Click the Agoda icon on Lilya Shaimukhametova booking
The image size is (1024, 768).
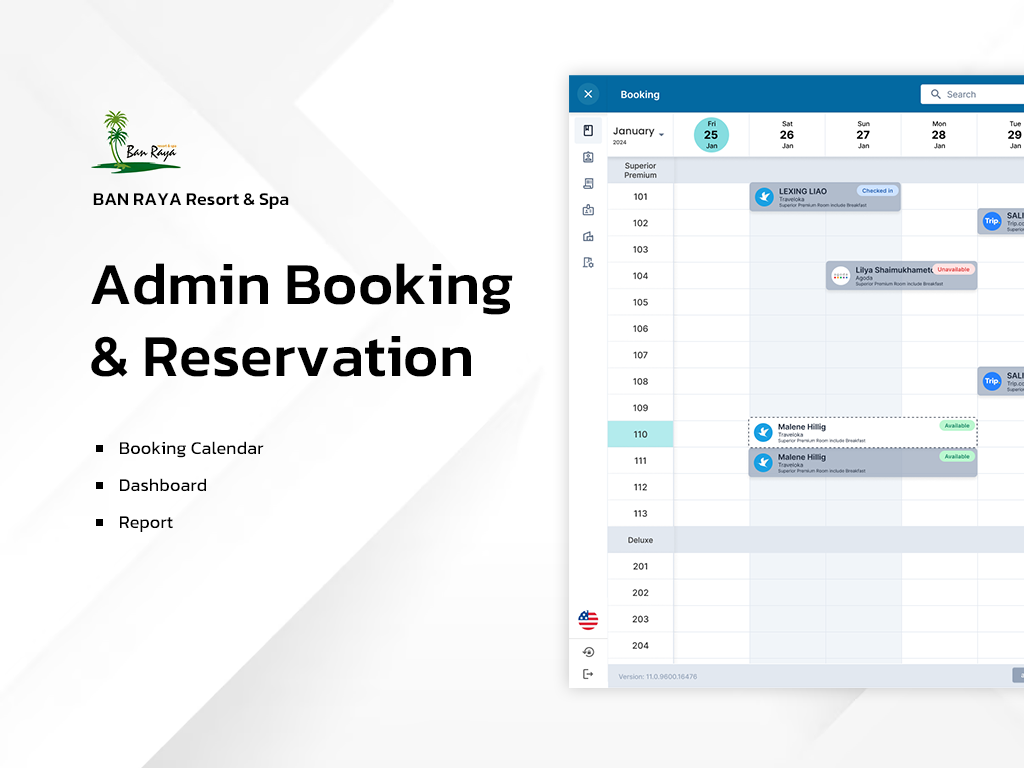(840, 276)
